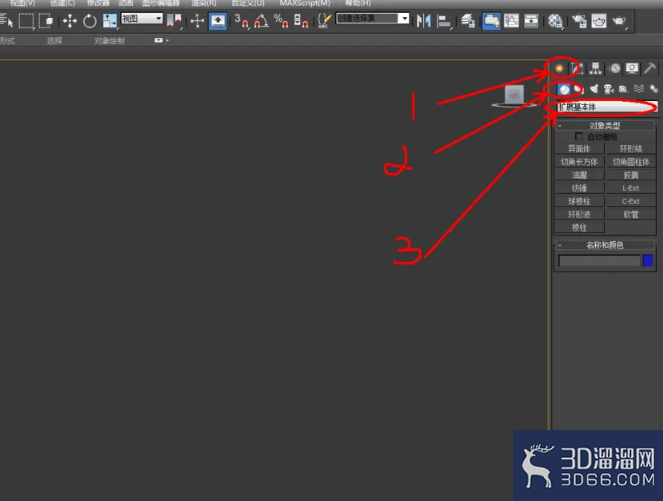Open the 扩展基本体 category dropdown
The image size is (663, 501).
coord(606,107)
